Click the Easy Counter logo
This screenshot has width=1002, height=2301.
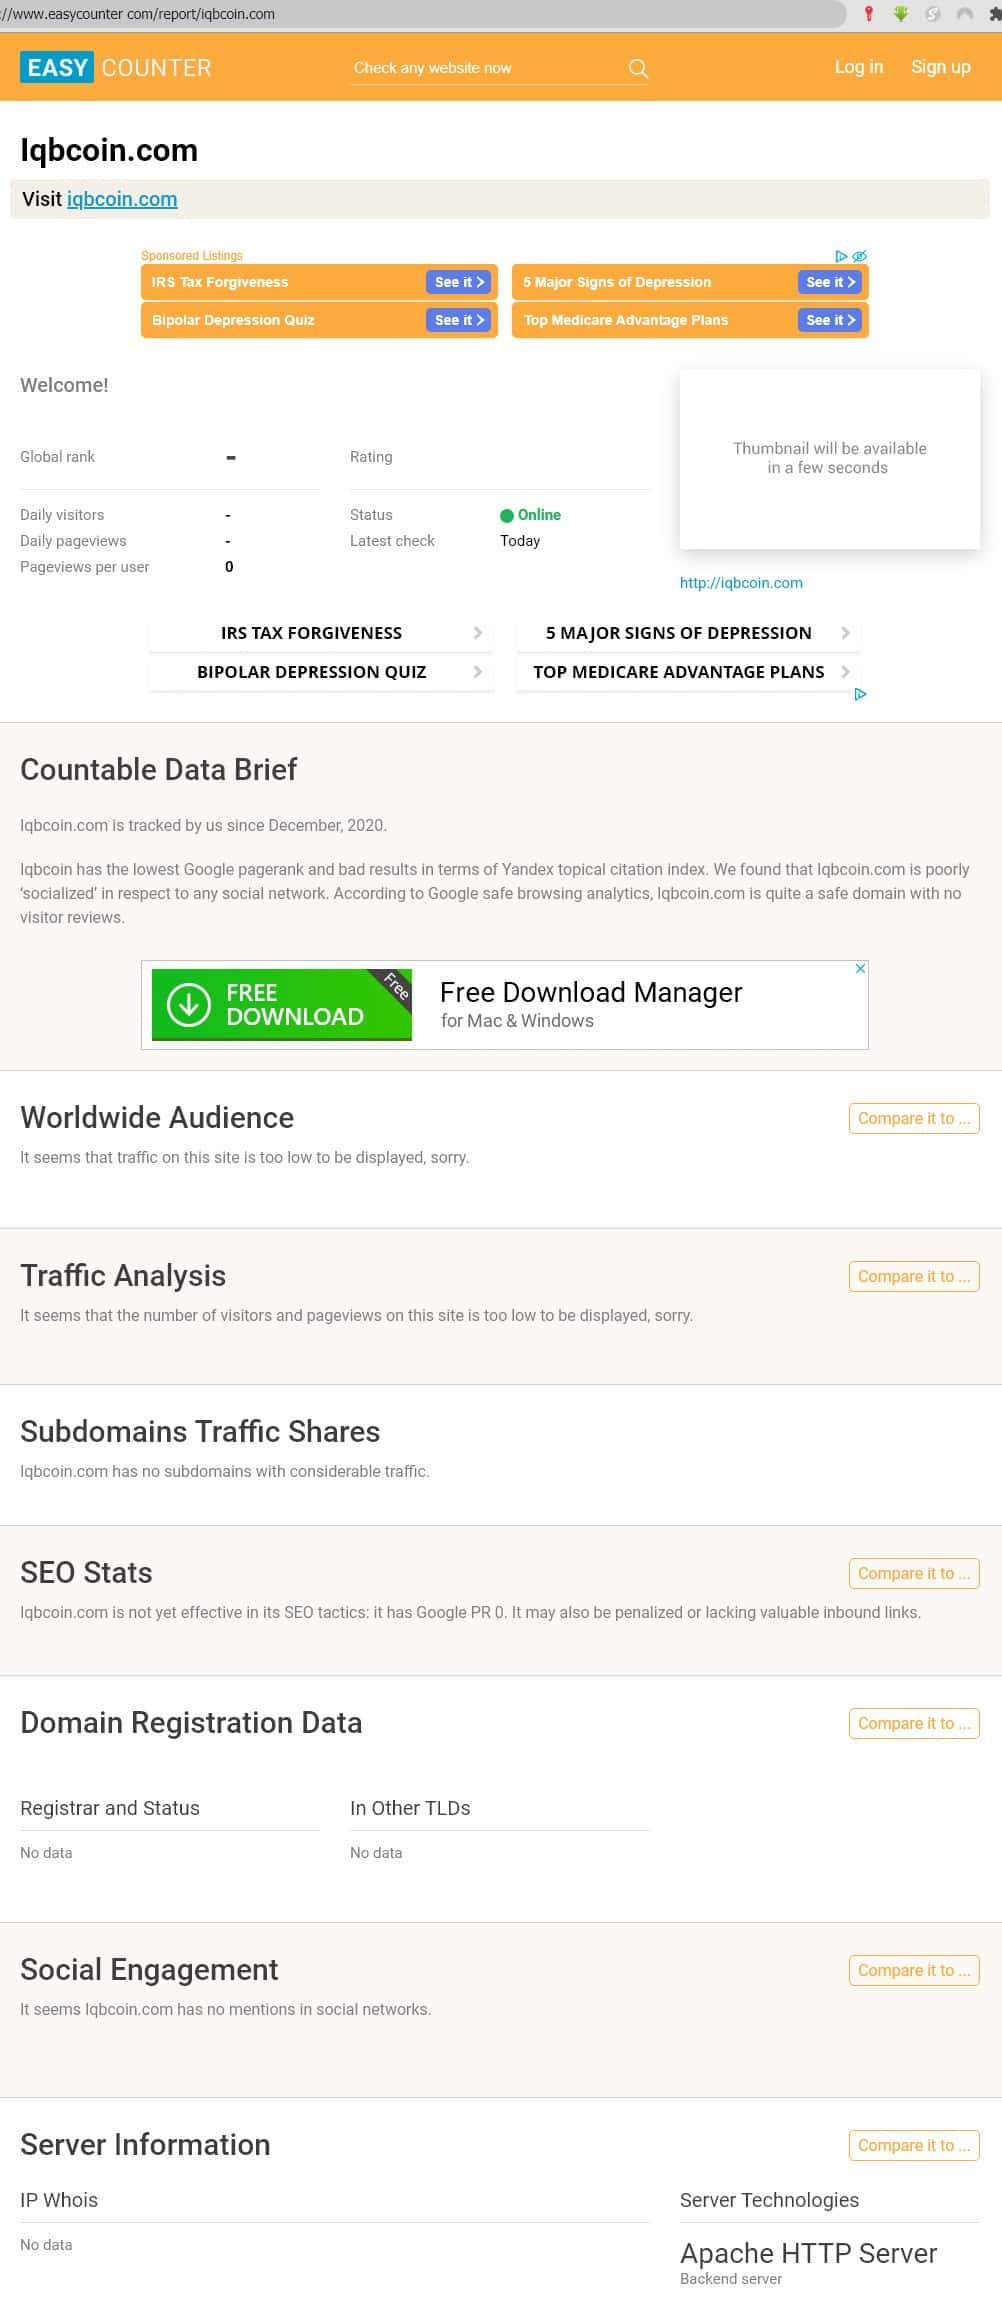tap(116, 68)
